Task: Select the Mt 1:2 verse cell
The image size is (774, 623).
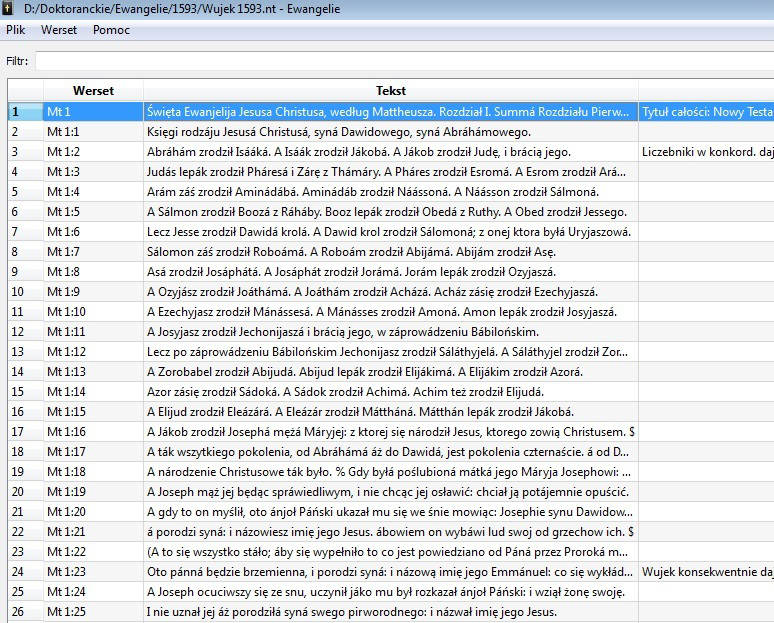Action: coord(93,152)
